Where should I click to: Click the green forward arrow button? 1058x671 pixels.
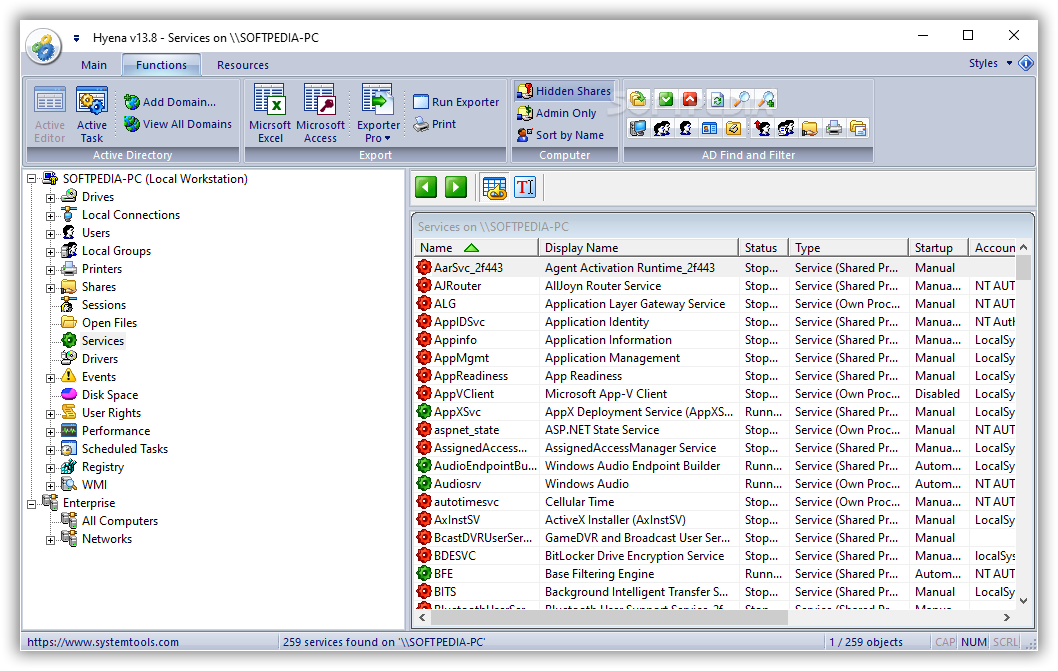pos(455,187)
